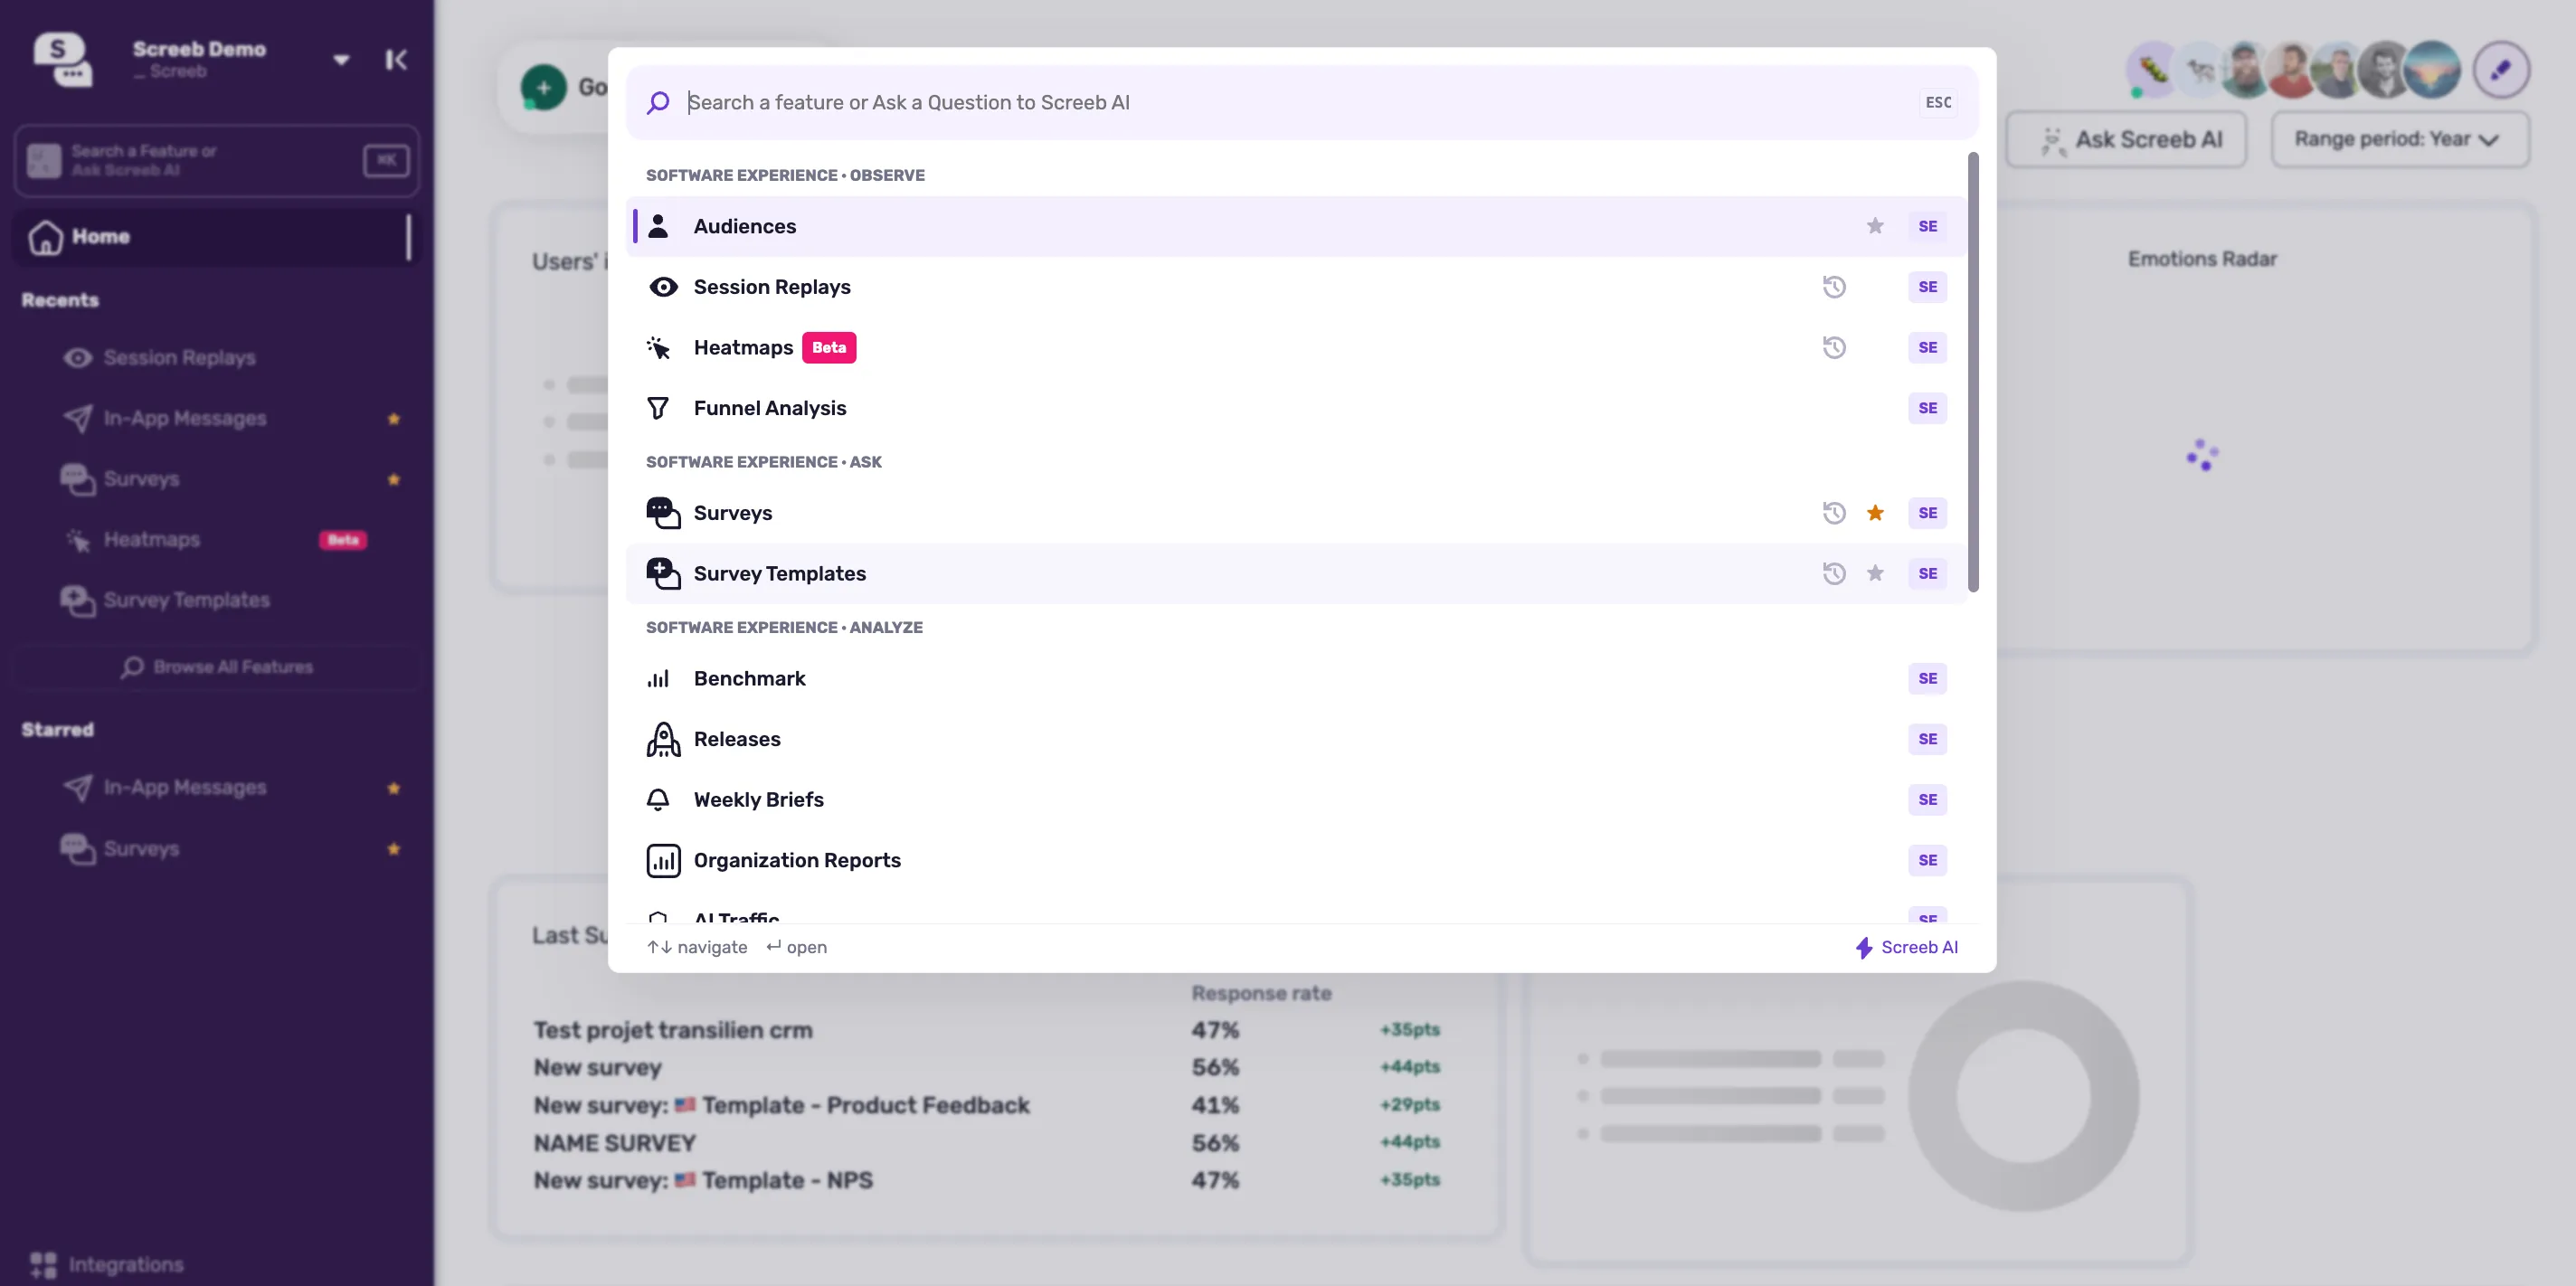Screen dimensions: 2576x1286
Task: Open the Screeb Demo workspace dropdown
Action: (x=341, y=60)
